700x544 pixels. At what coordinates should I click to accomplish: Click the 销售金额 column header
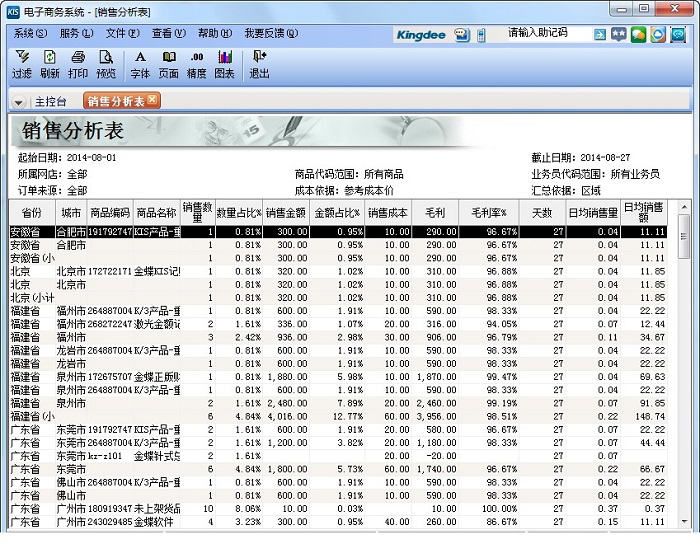coord(286,212)
